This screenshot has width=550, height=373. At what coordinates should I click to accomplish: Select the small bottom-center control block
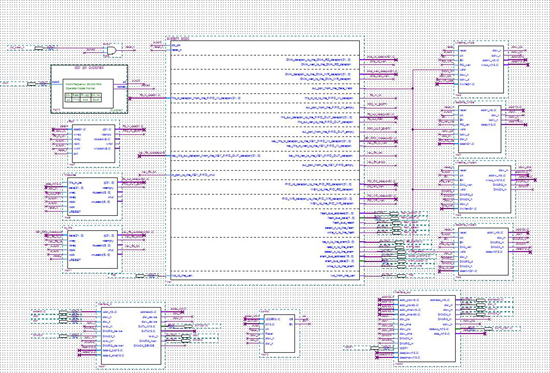(279, 334)
